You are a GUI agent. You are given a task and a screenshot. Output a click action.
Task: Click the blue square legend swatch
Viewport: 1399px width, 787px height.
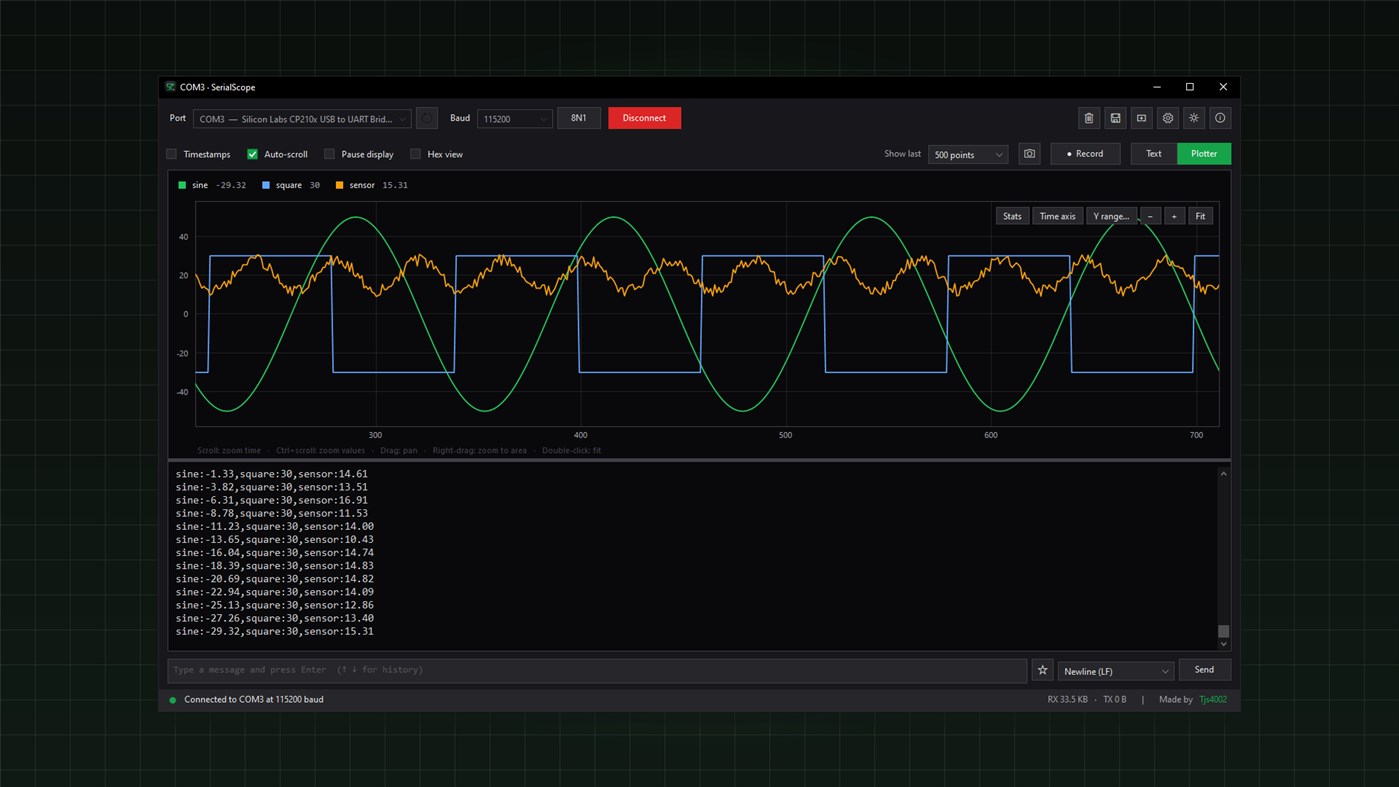click(x=266, y=185)
